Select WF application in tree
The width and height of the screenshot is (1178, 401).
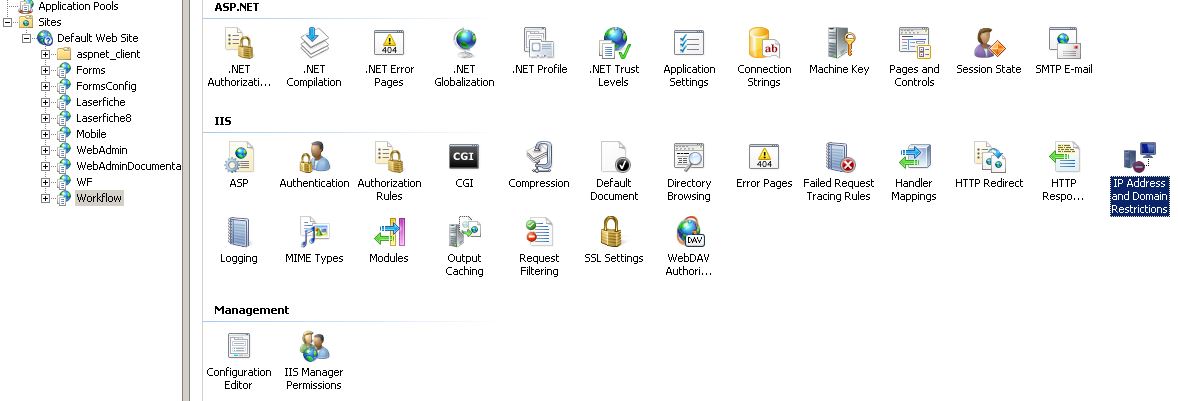[84, 182]
